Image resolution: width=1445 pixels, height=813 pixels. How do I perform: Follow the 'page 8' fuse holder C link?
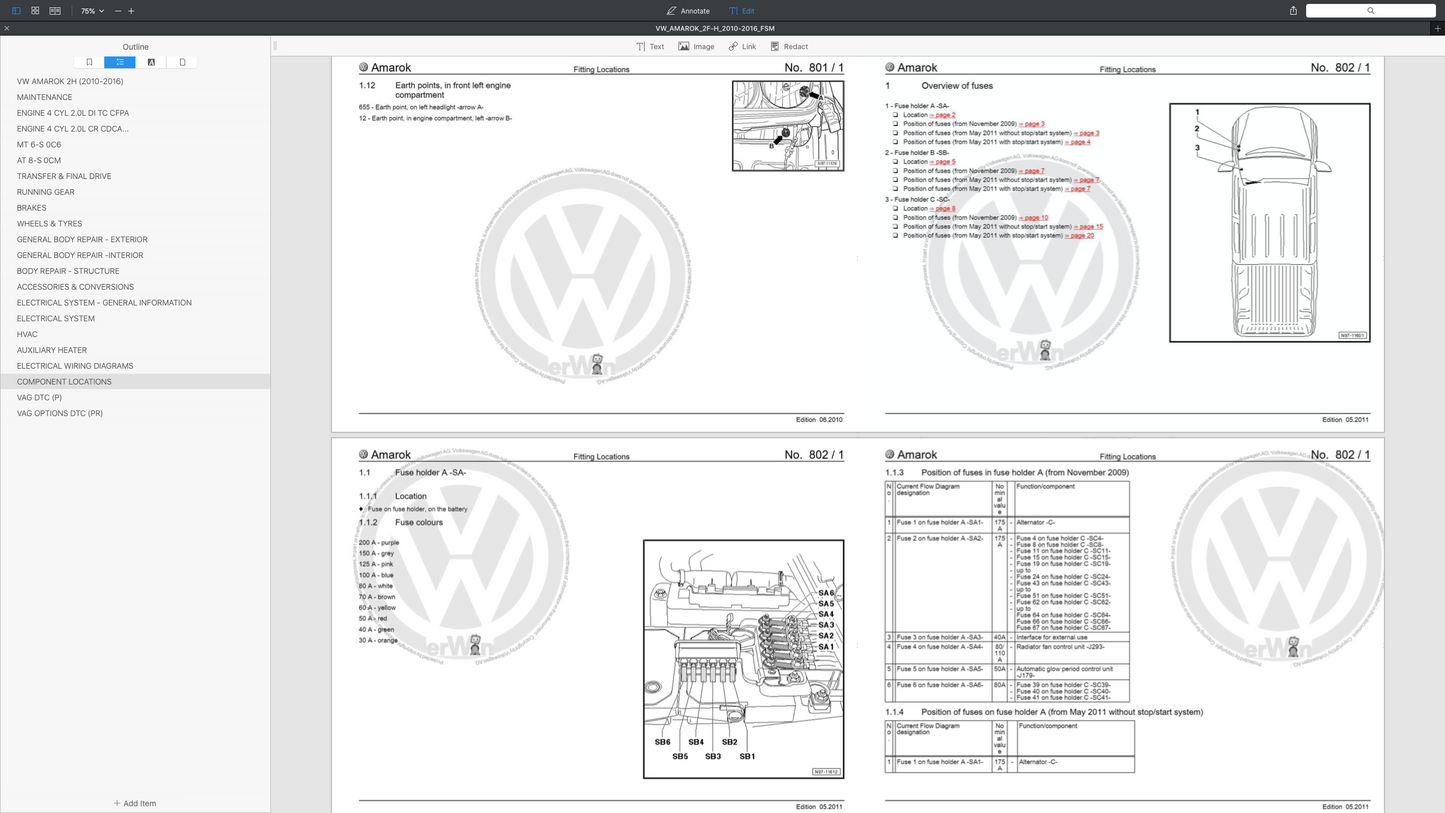(x=943, y=209)
